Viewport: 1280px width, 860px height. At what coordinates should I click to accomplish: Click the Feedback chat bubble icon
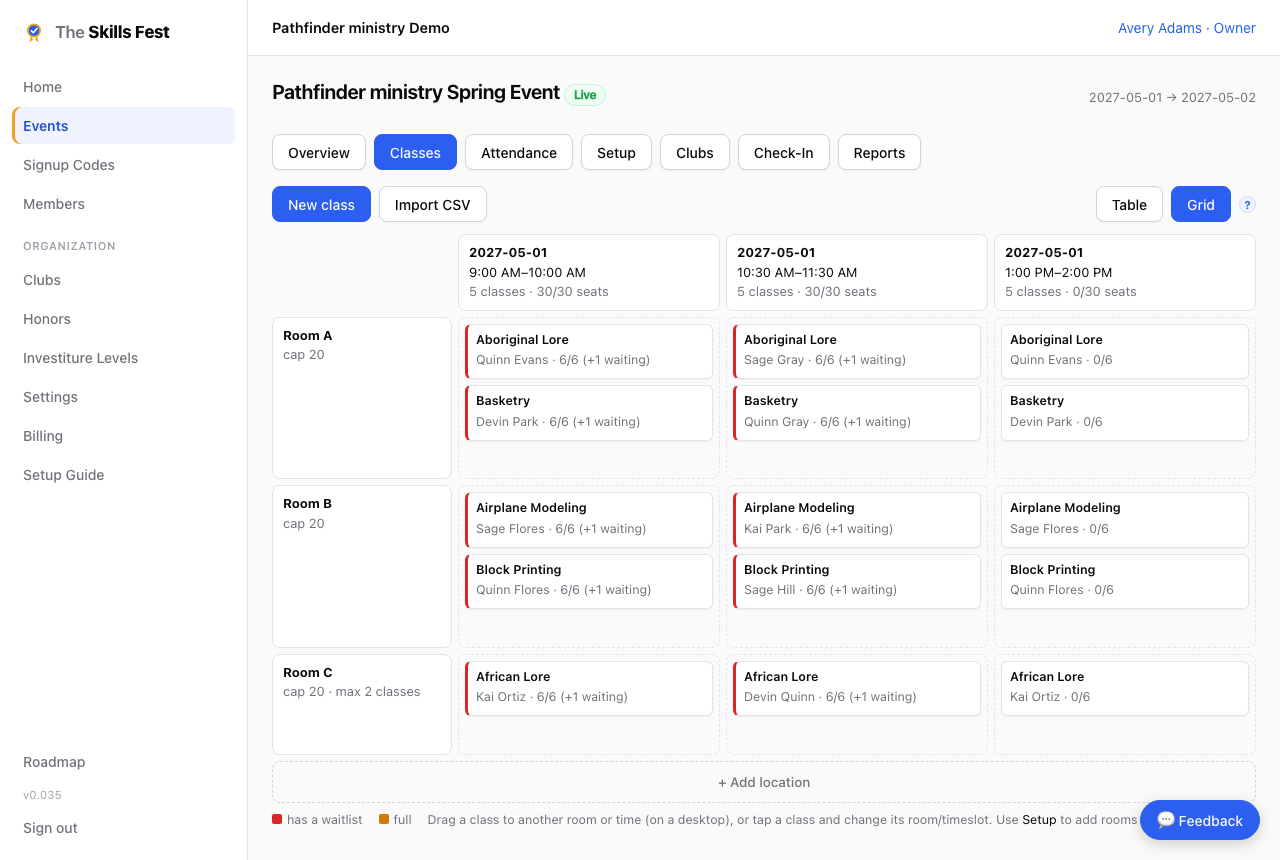[1165, 820]
